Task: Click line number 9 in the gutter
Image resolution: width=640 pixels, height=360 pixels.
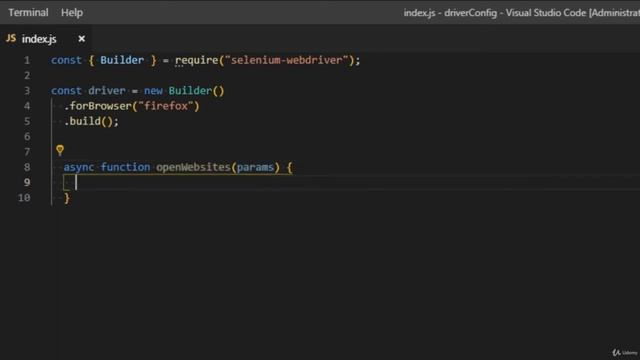Action: (27, 182)
